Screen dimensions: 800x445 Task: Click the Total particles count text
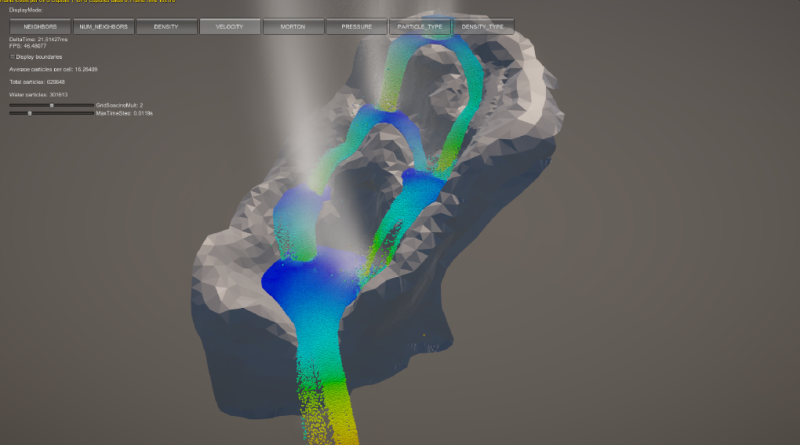click(38, 83)
